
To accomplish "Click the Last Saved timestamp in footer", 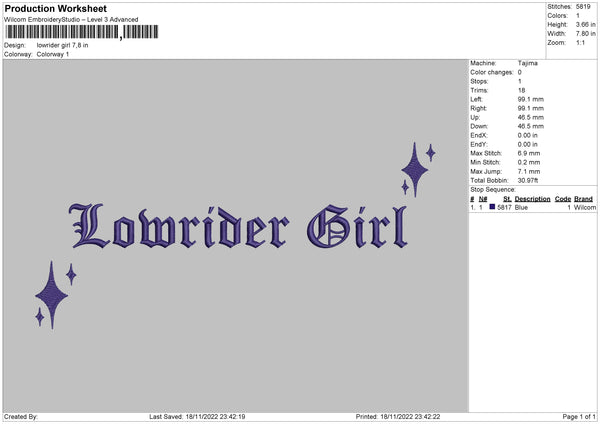I will coord(197,416).
